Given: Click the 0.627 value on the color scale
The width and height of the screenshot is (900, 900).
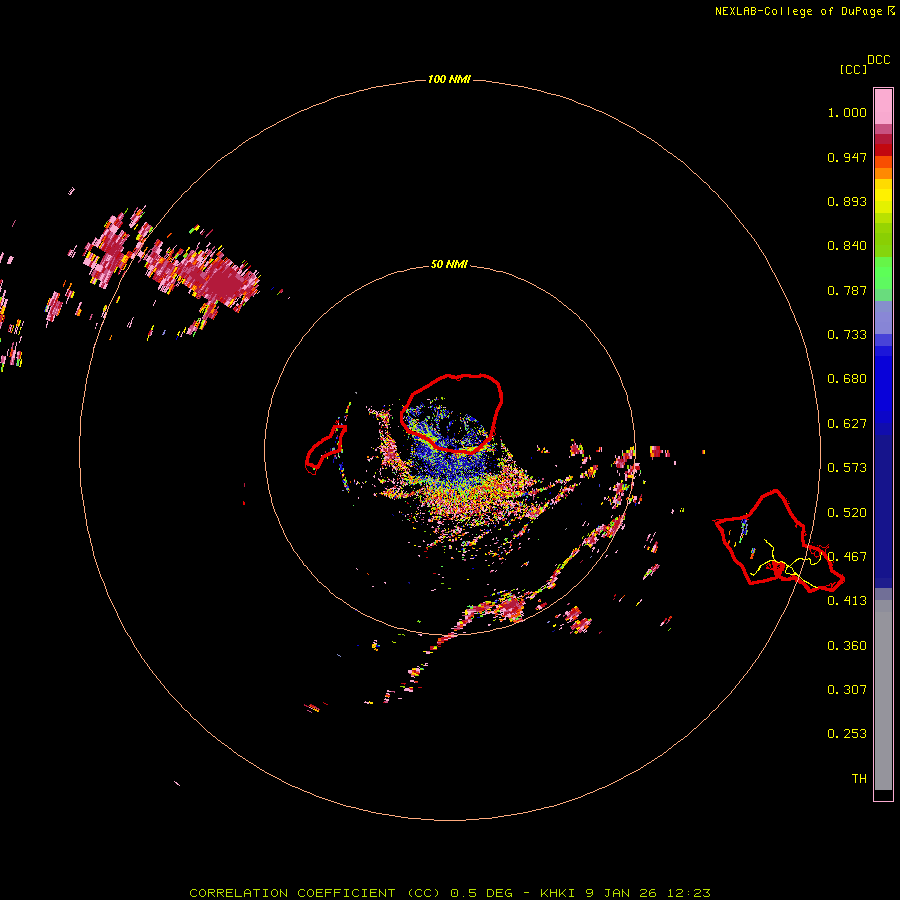Looking at the screenshot, I should [x=847, y=424].
